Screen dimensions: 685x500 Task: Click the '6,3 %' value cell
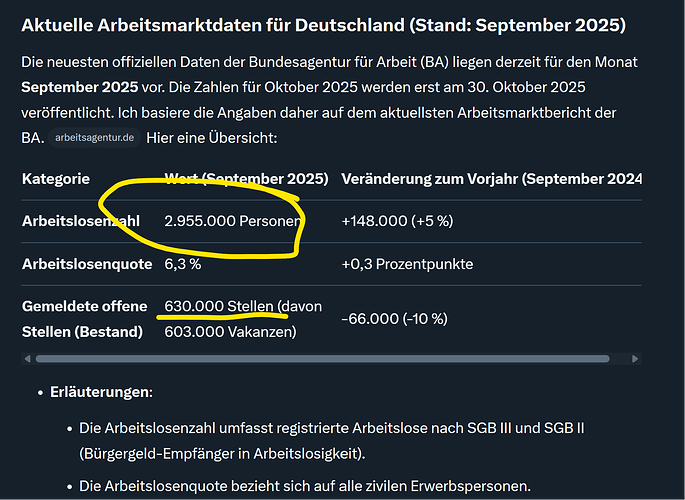tap(182, 264)
